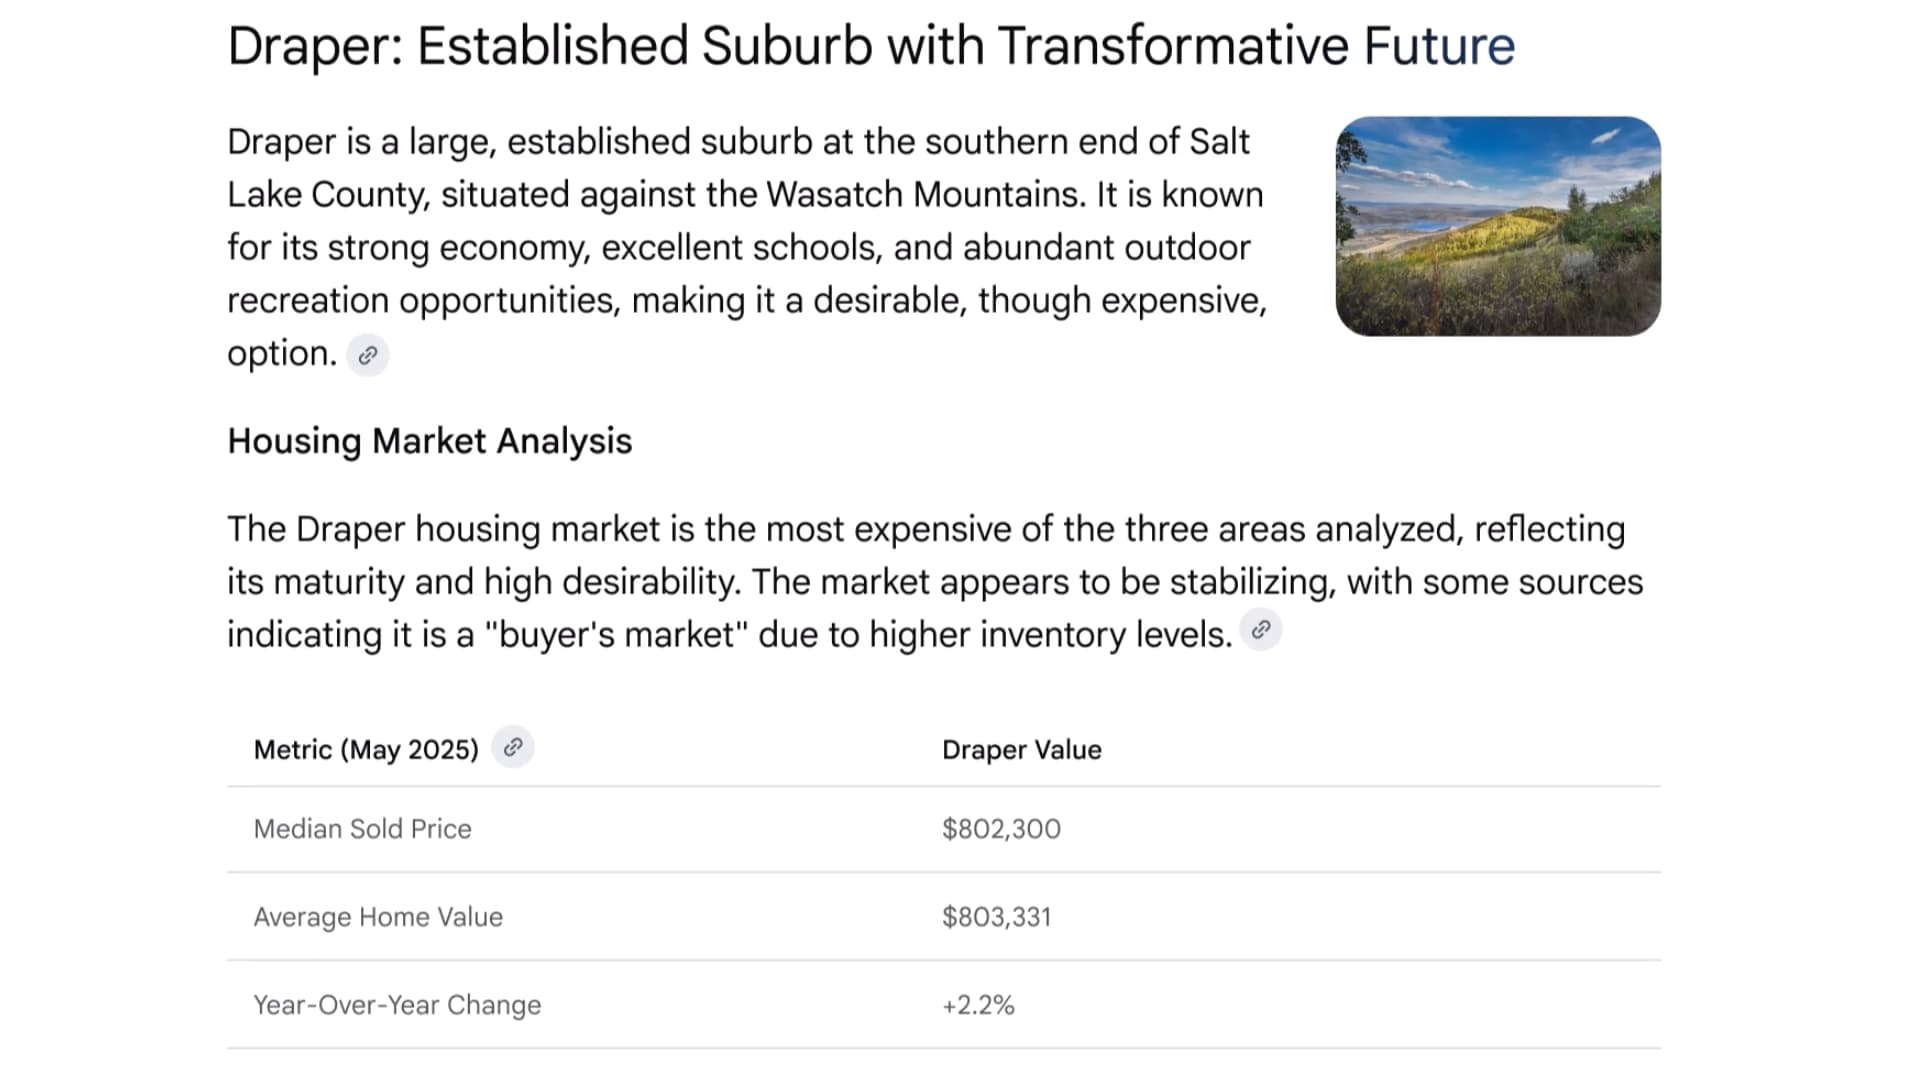This screenshot has width=1920, height=1080.
Task: Open the Draper landscape photo thumbnail
Action: point(1497,226)
